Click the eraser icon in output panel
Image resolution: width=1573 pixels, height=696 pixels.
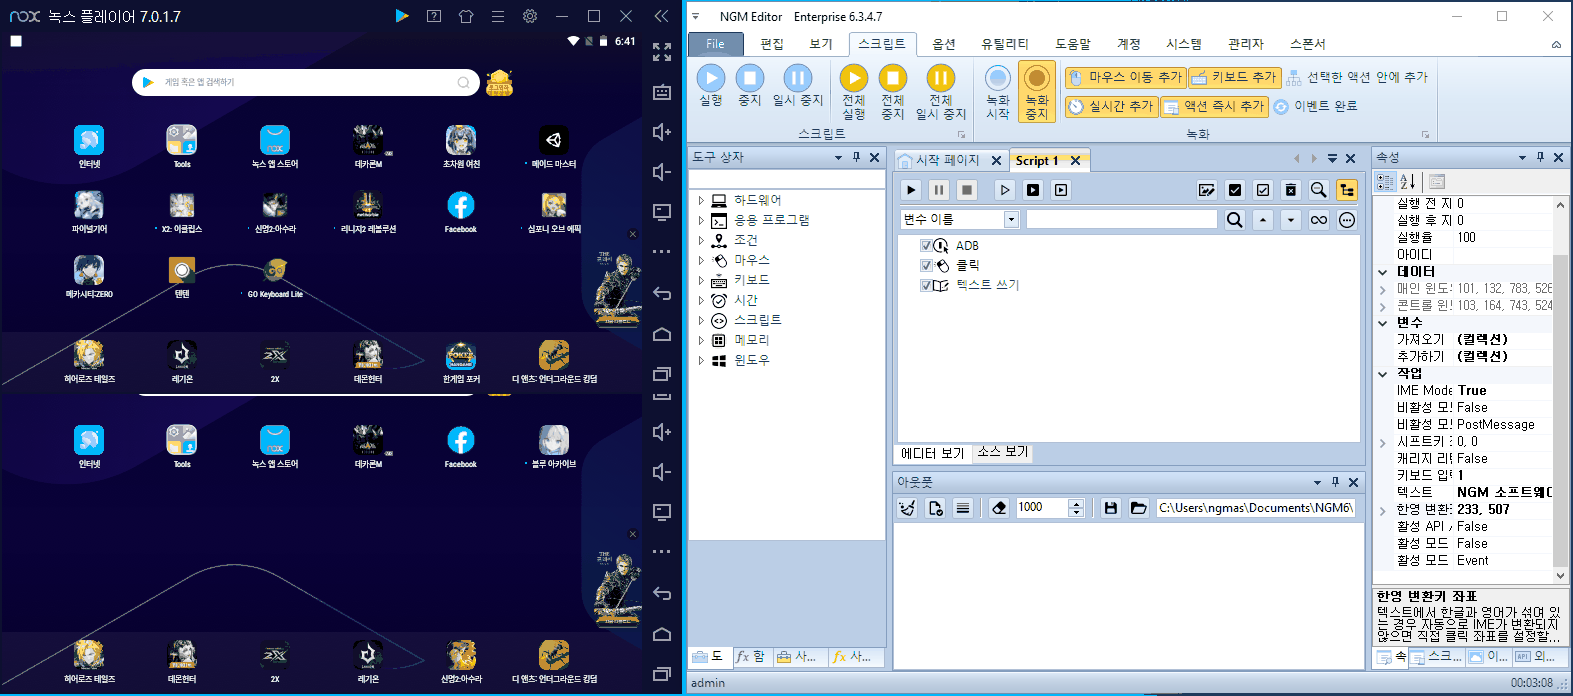tap(999, 508)
